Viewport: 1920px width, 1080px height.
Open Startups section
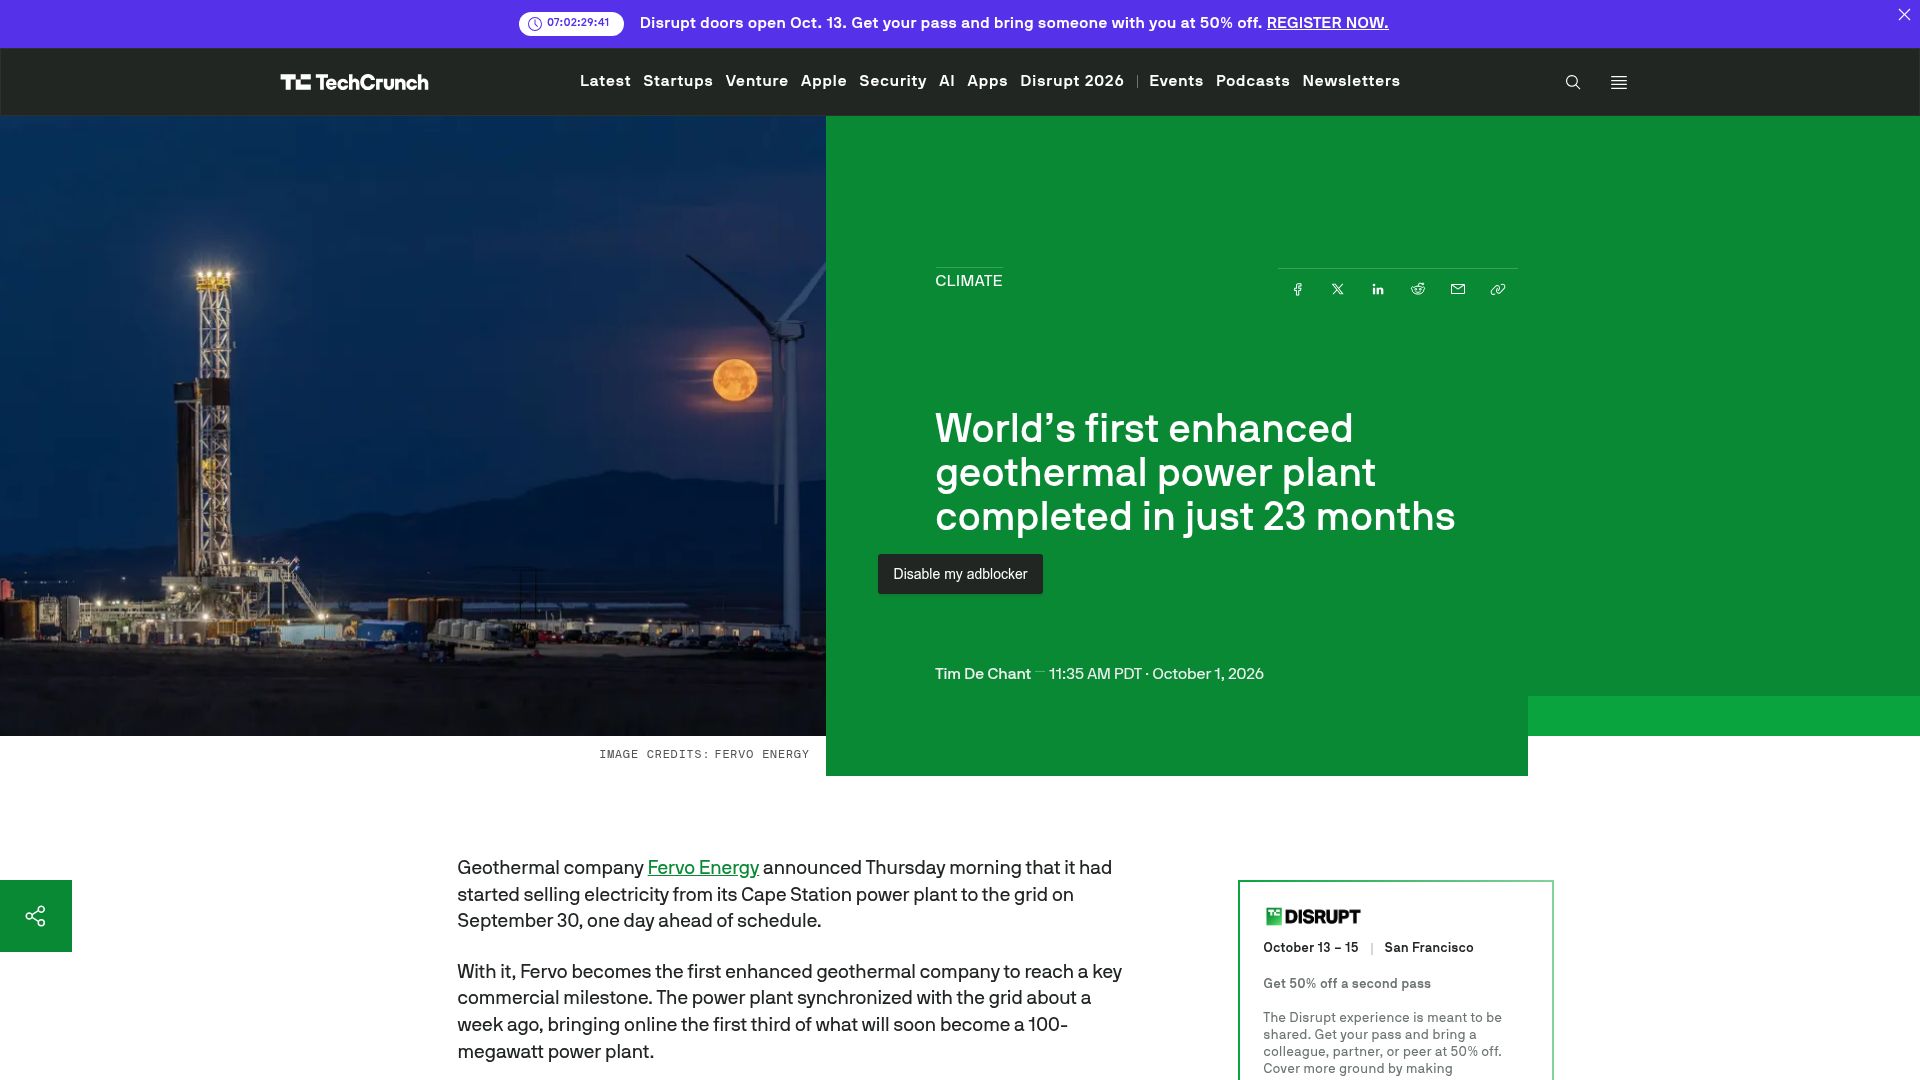678,81
